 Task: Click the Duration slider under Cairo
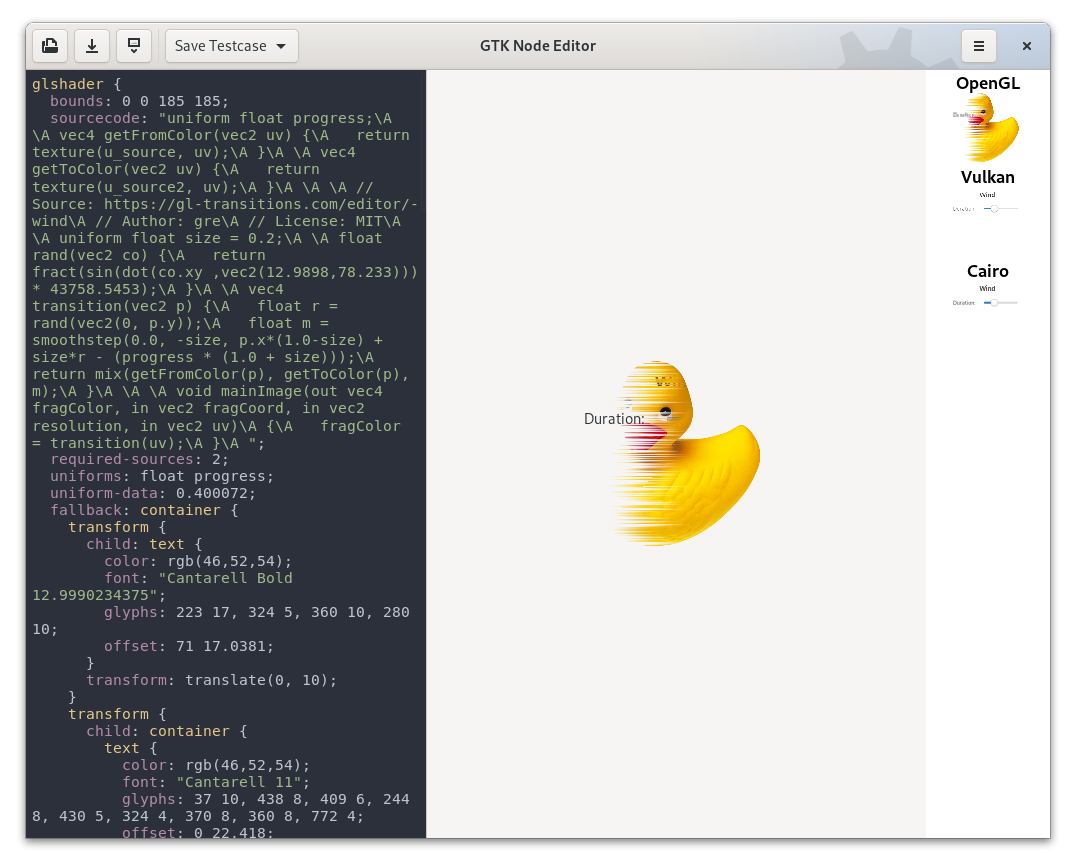tap(1001, 303)
